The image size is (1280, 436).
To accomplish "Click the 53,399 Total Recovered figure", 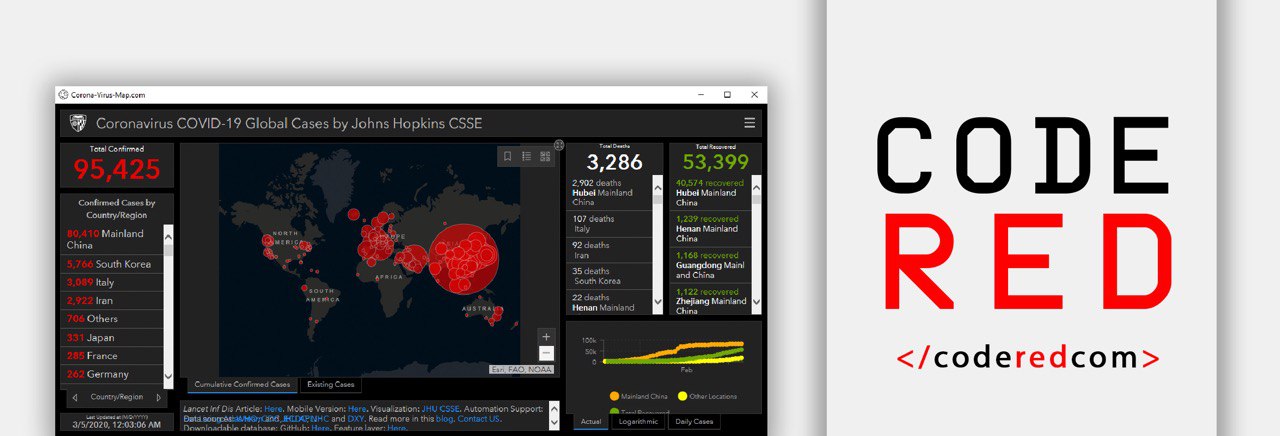I will click(x=716, y=162).
